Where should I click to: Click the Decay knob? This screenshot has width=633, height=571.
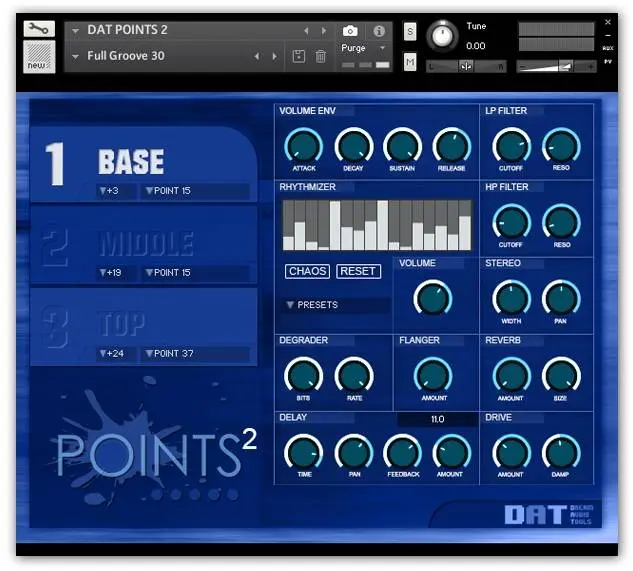354,146
